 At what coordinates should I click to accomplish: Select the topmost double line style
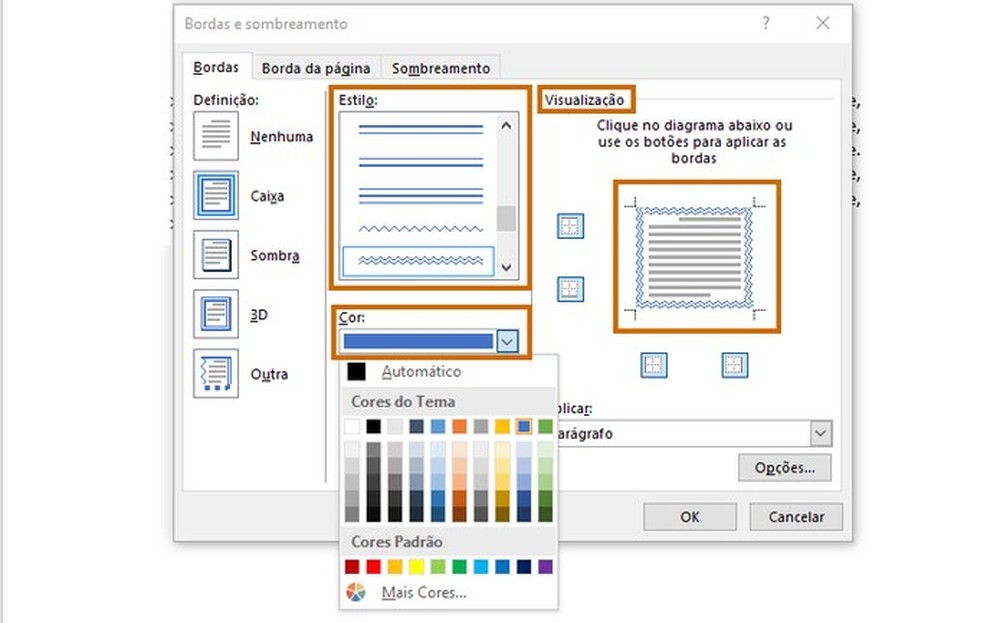point(420,129)
